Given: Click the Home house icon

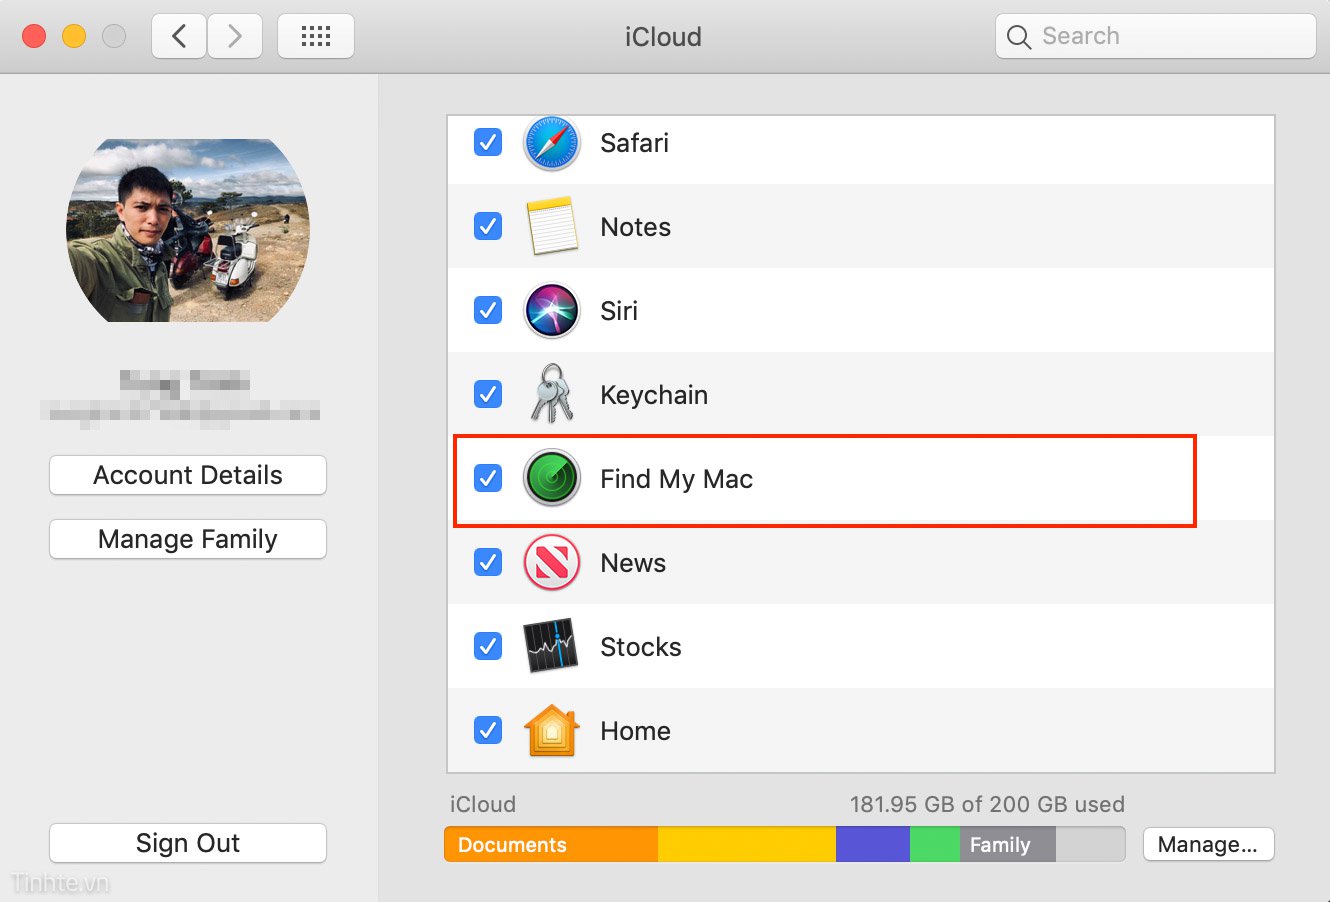Looking at the screenshot, I should tap(551, 730).
